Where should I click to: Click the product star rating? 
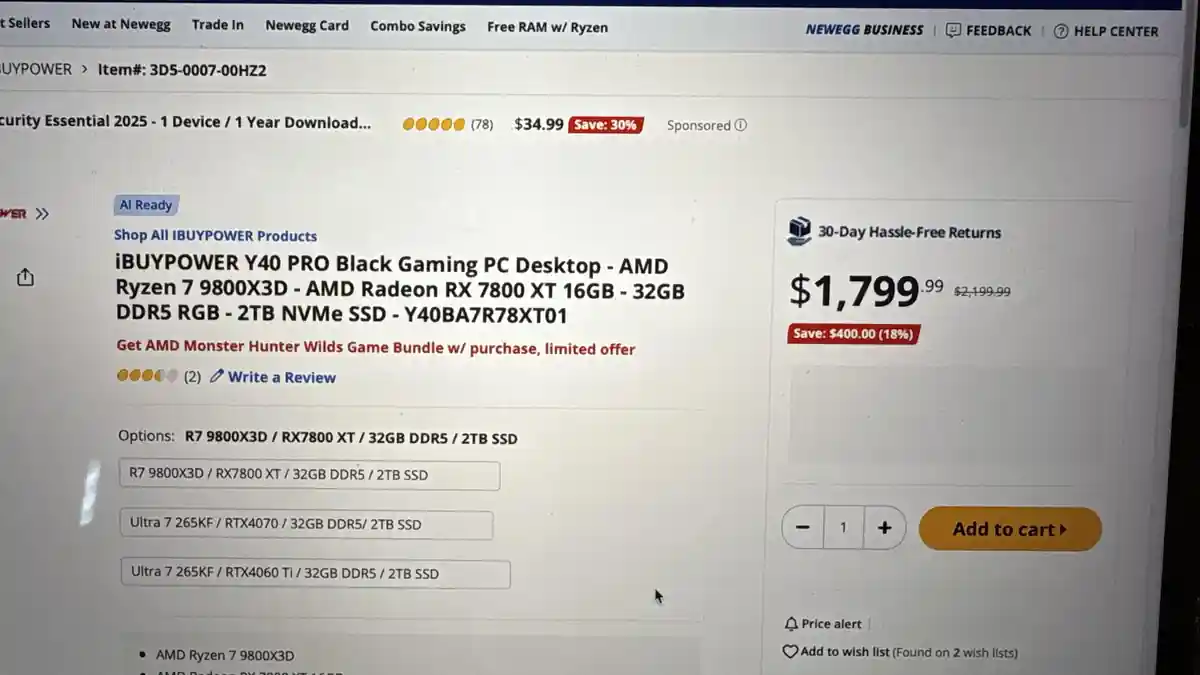point(147,377)
